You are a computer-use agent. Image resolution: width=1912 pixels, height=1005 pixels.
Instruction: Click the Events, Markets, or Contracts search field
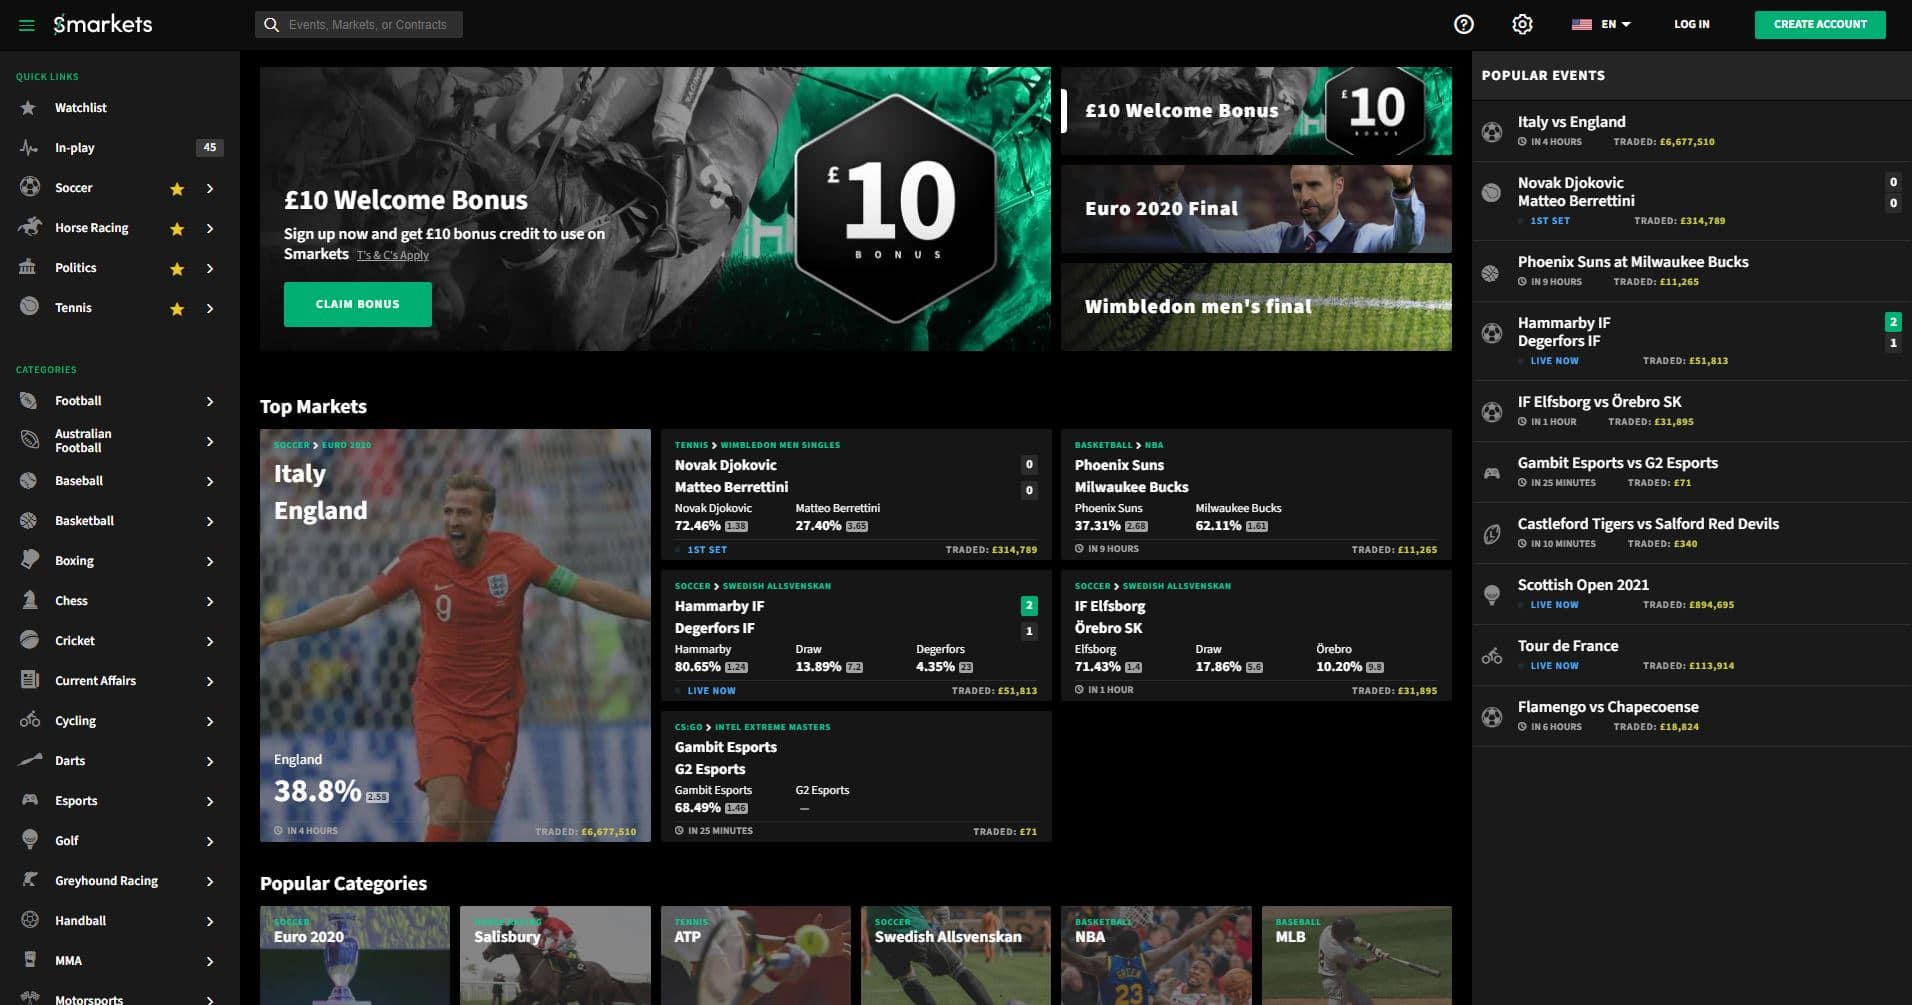coord(367,24)
